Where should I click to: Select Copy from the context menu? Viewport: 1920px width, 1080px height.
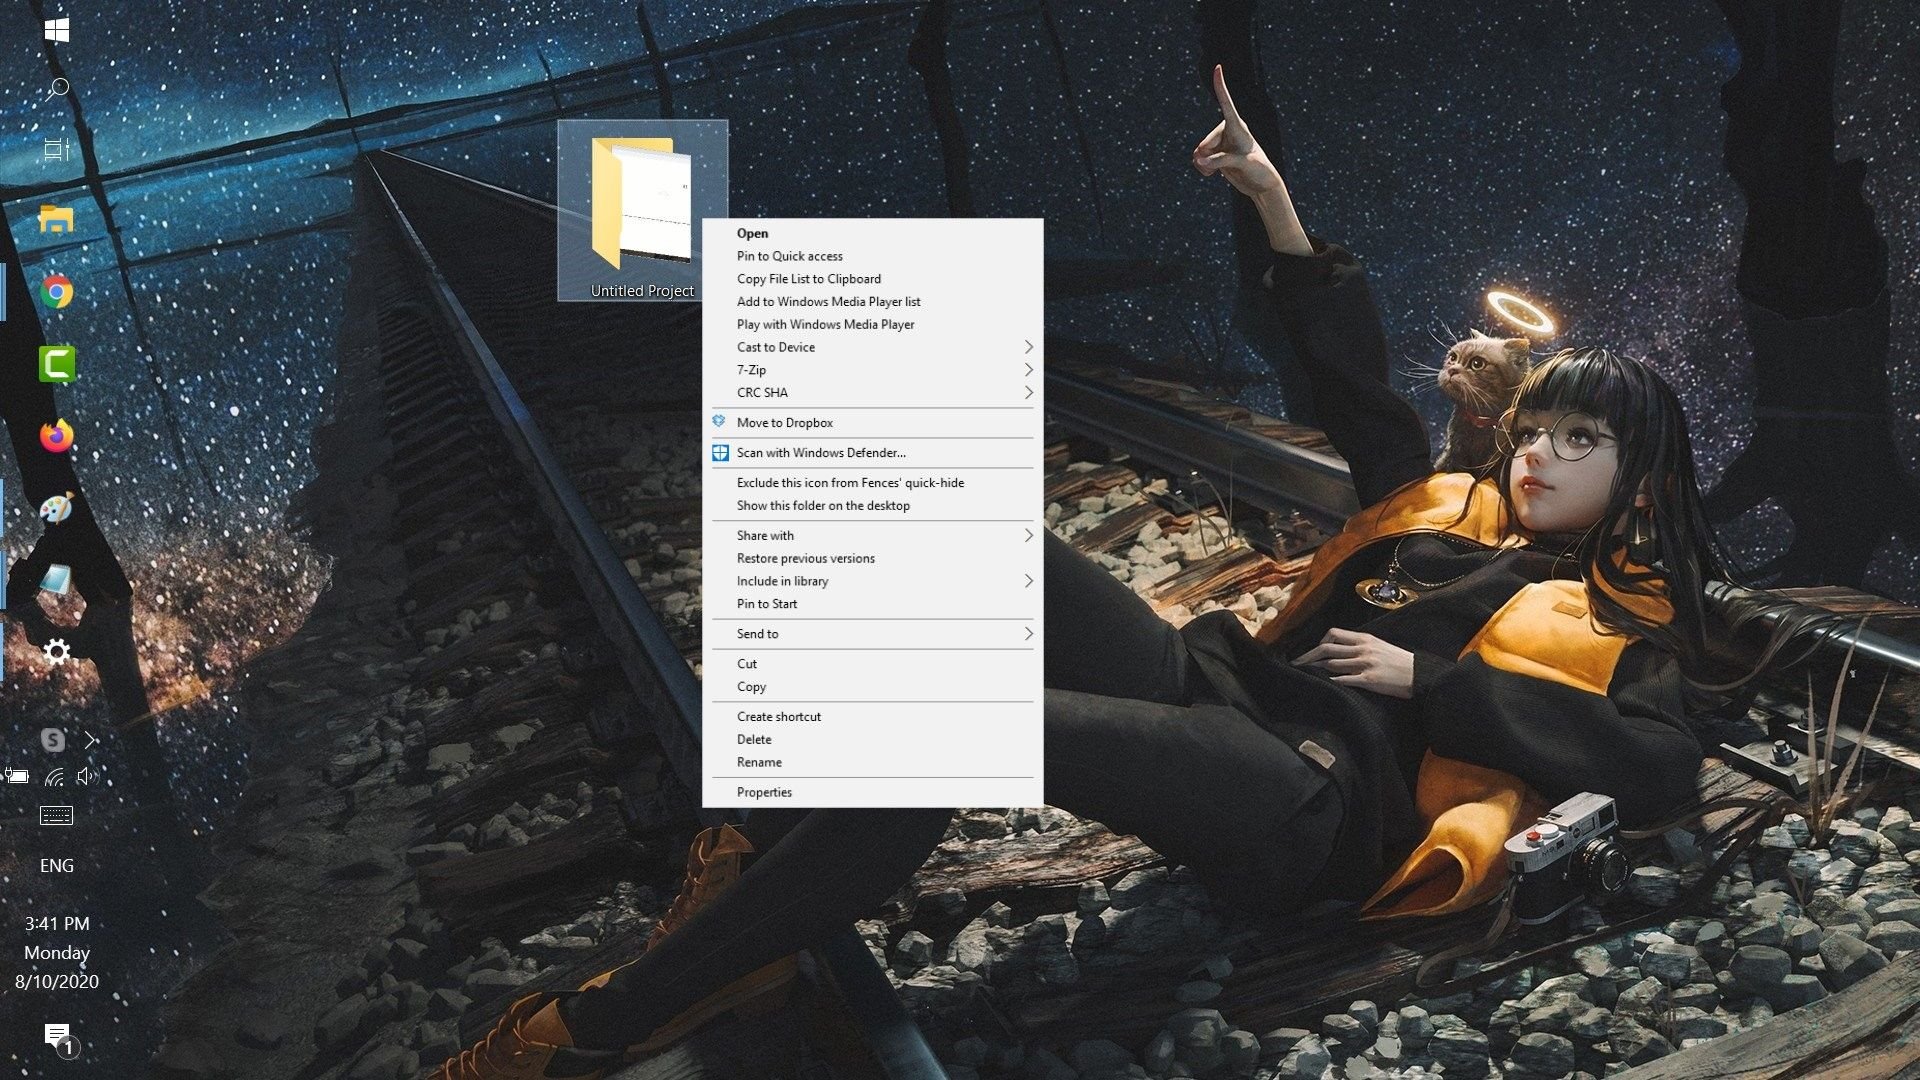[873, 687]
